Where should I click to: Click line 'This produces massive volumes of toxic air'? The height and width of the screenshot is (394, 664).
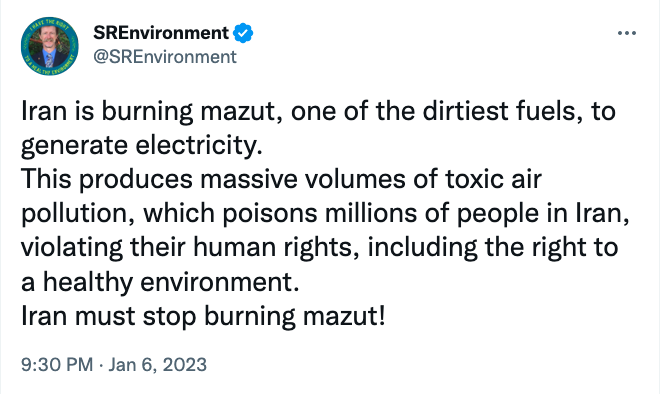click(281, 179)
